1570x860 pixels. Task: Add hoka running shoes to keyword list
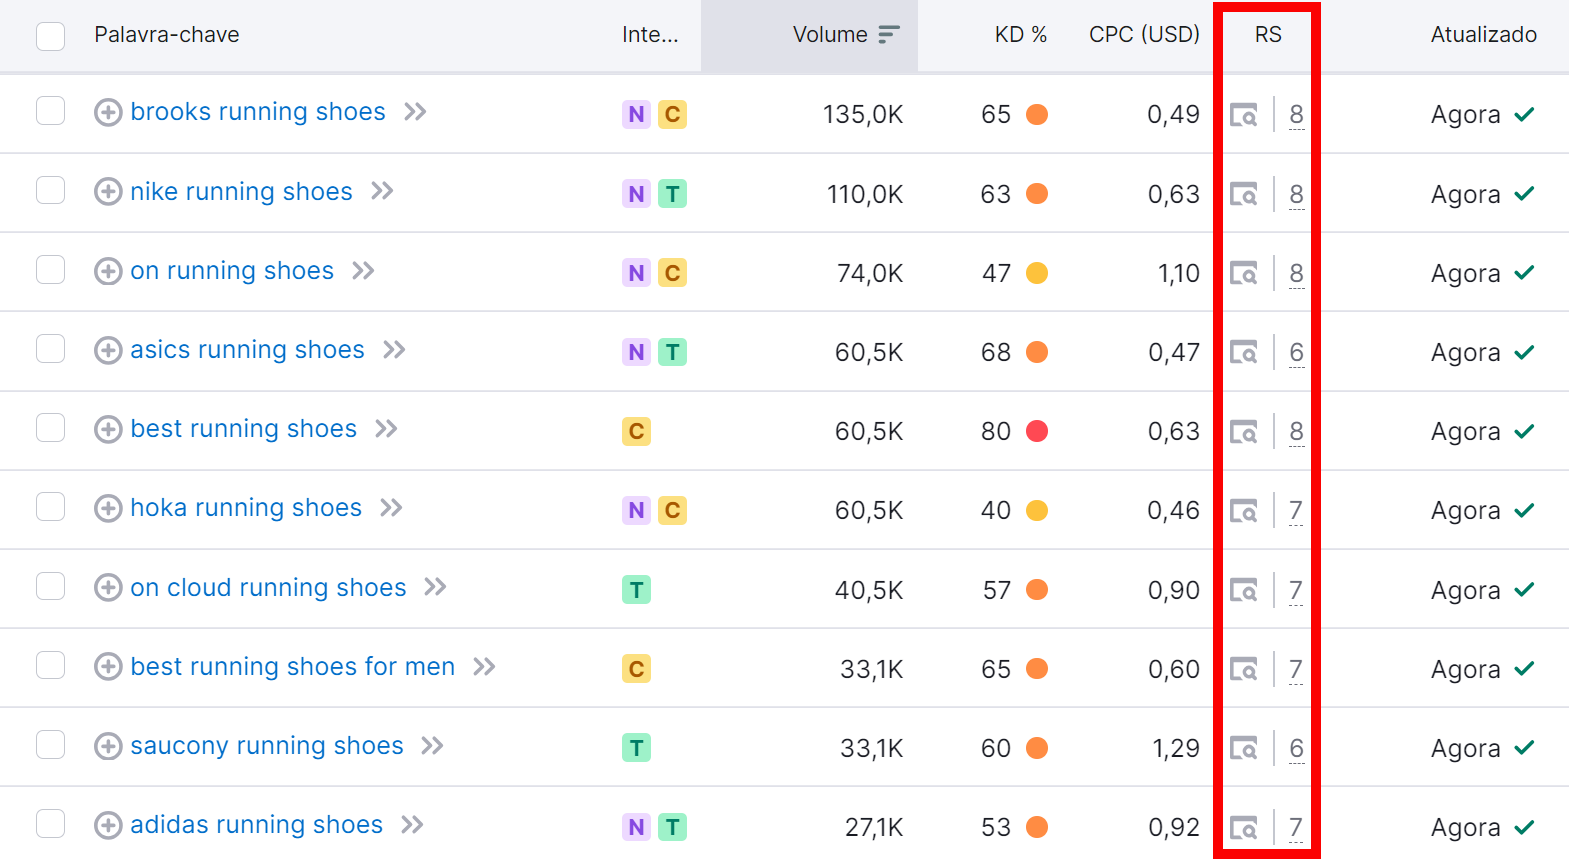[x=108, y=508]
